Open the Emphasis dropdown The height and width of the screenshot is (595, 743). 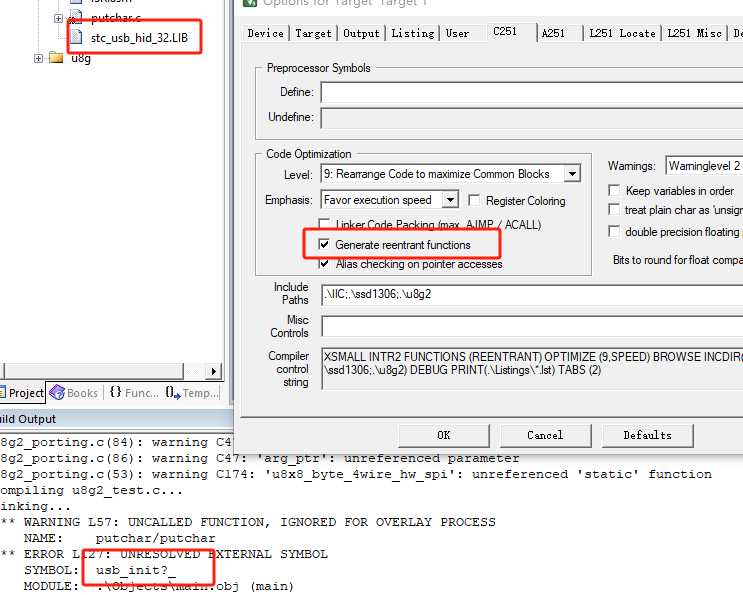[450, 200]
